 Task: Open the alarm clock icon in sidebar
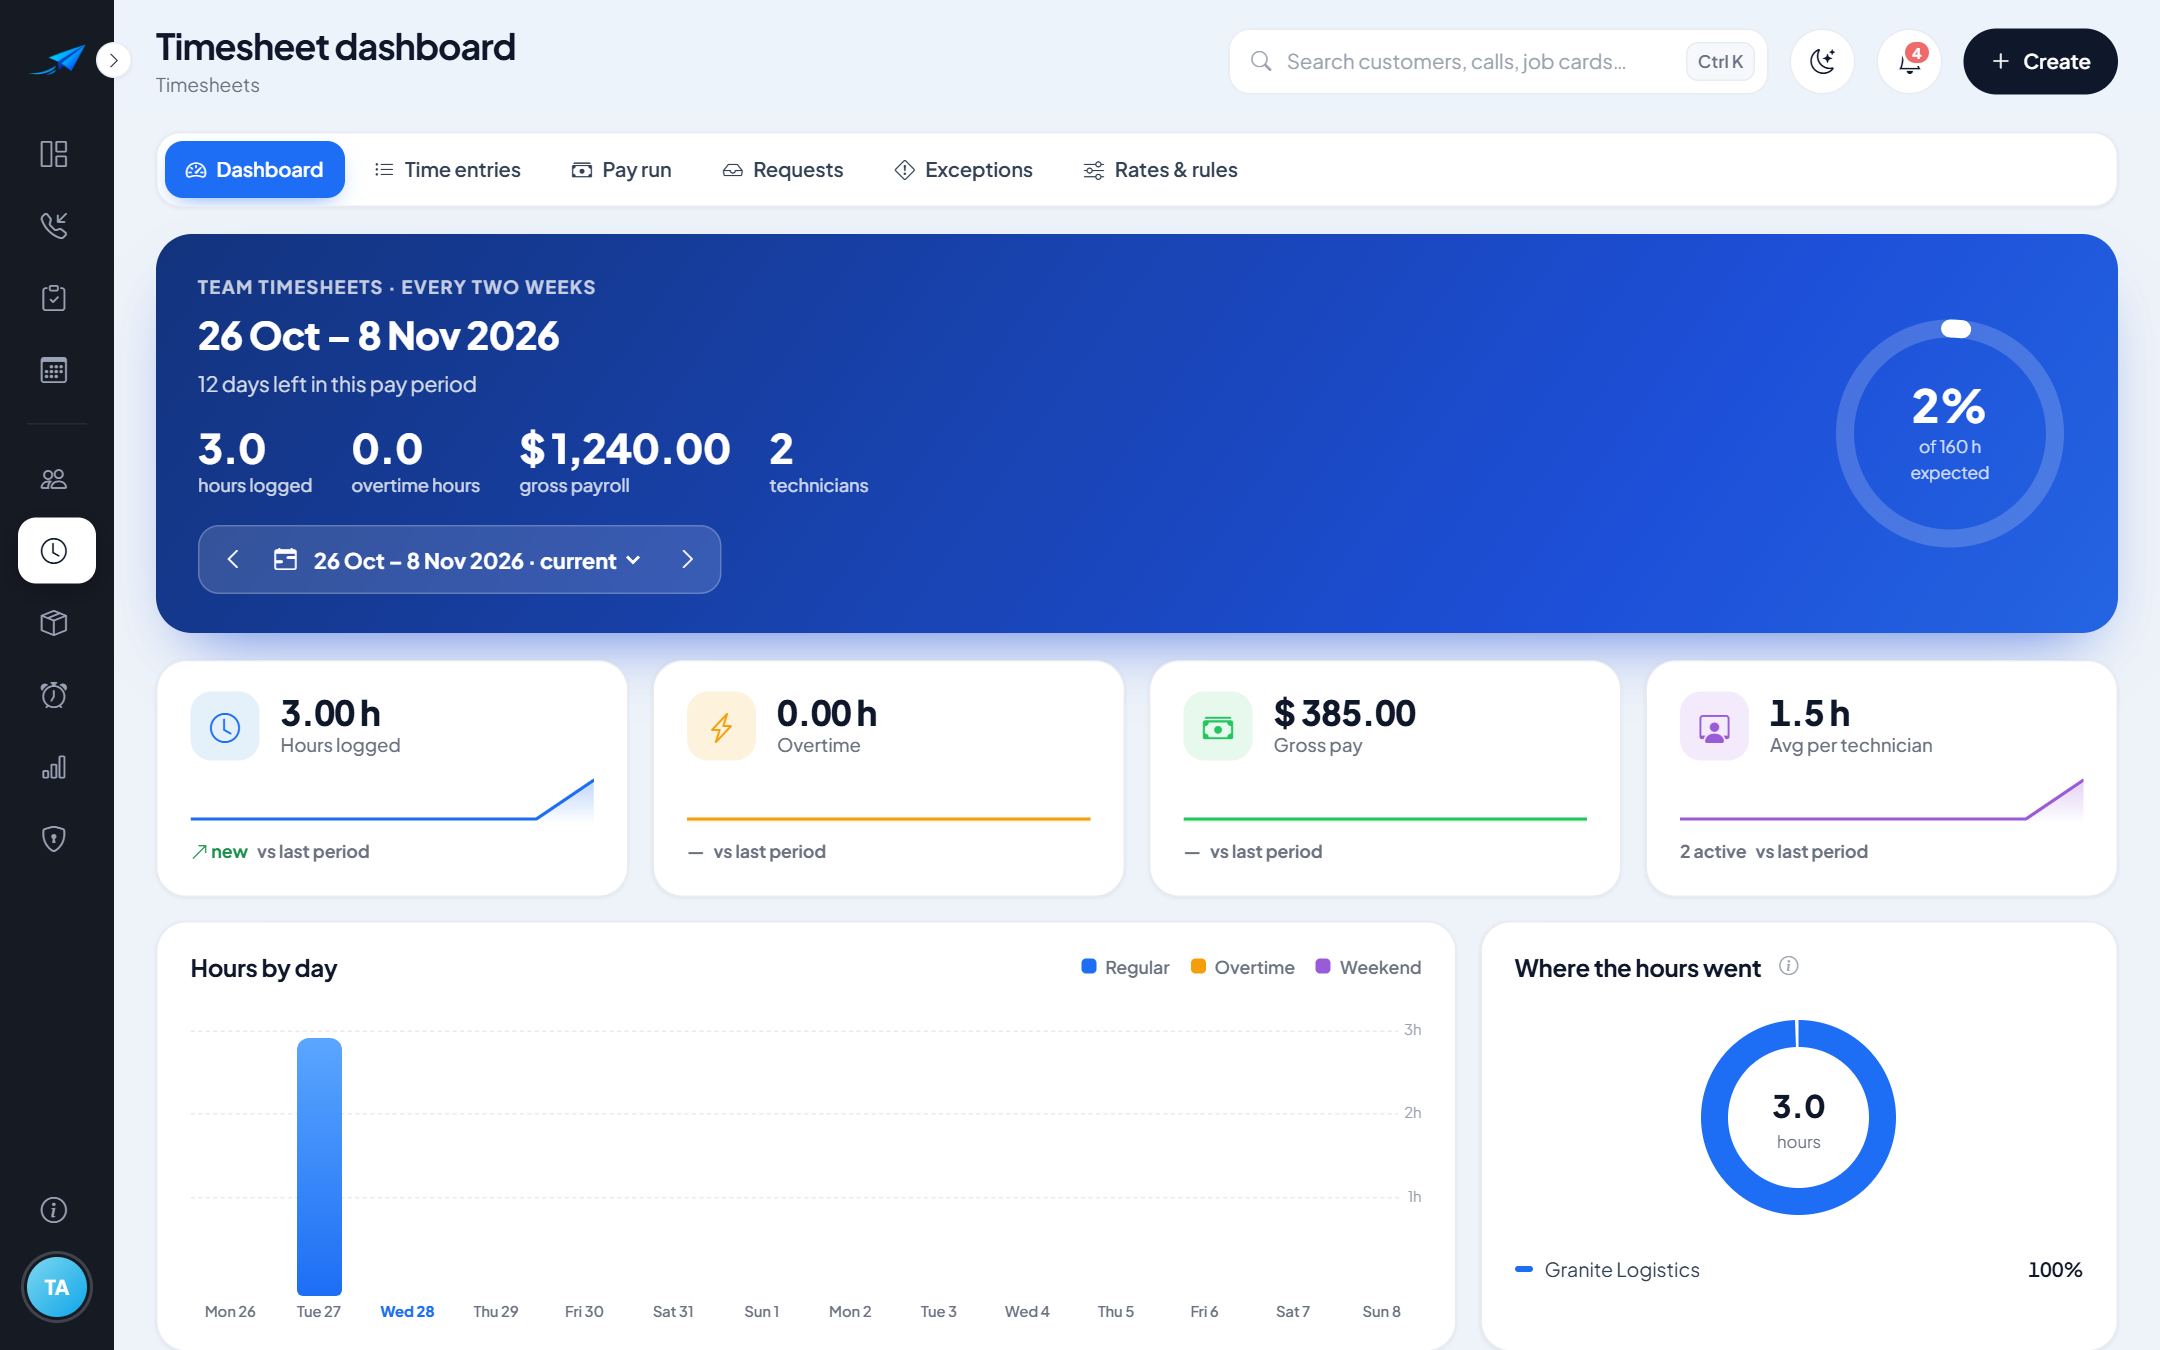(x=54, y=695)
